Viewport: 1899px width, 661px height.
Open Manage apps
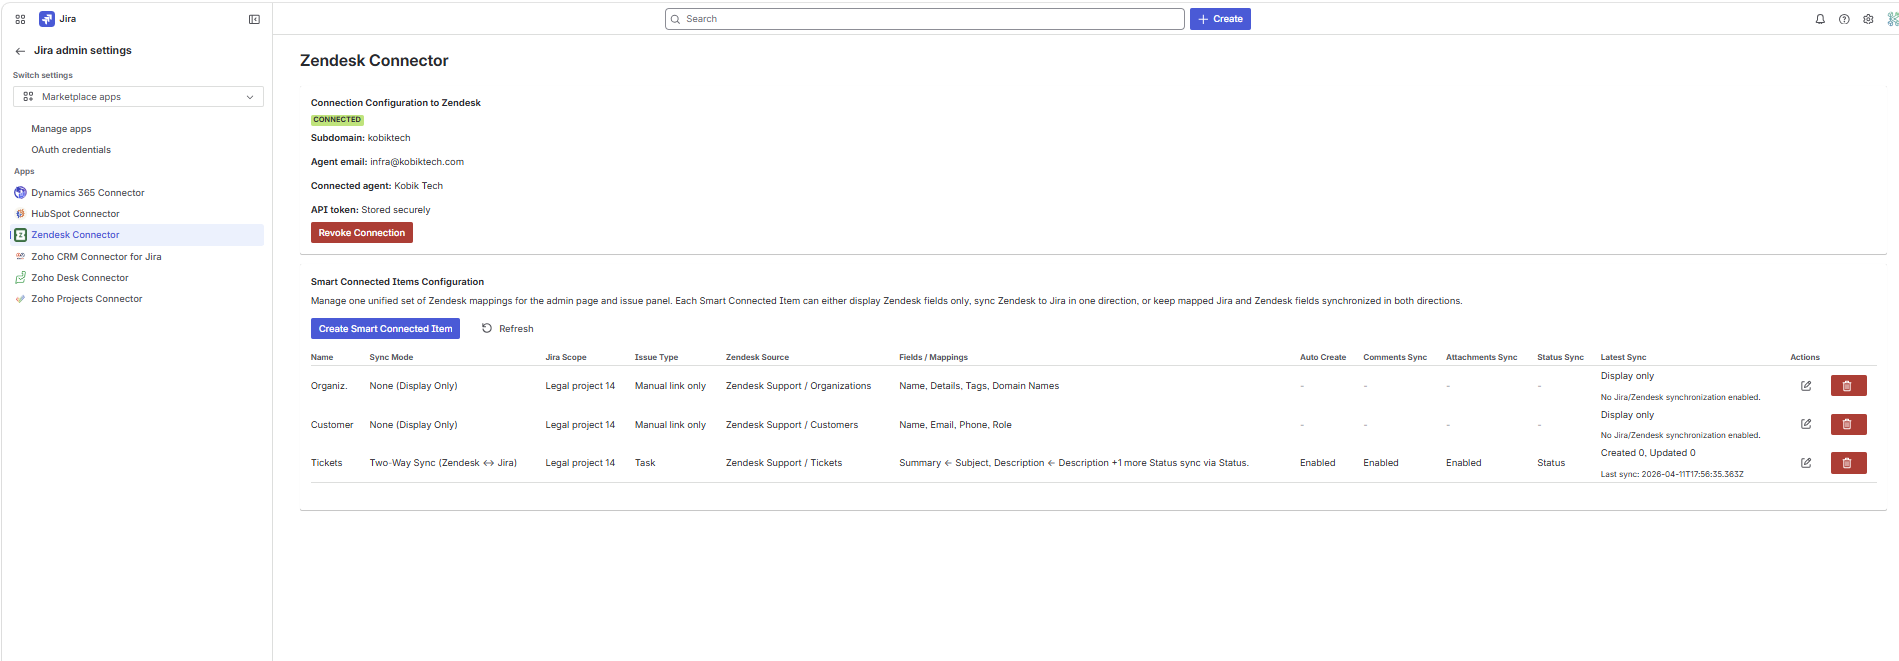pyautogui.click(x=61, y=129)
